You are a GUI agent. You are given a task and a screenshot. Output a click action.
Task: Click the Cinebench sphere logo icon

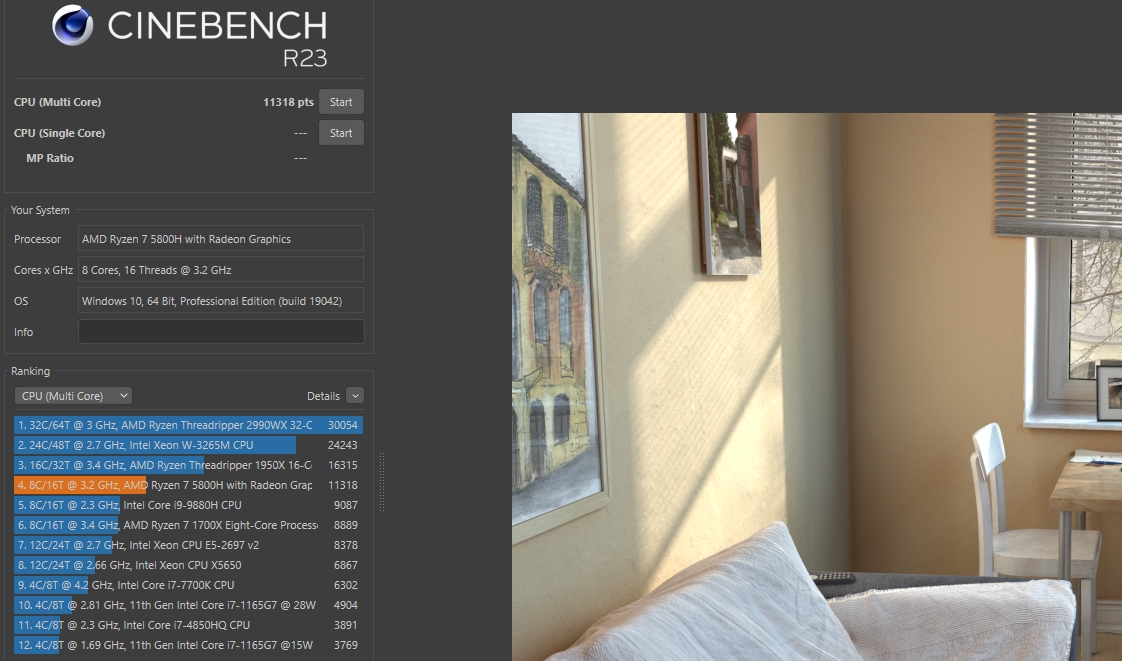[72, 27]
